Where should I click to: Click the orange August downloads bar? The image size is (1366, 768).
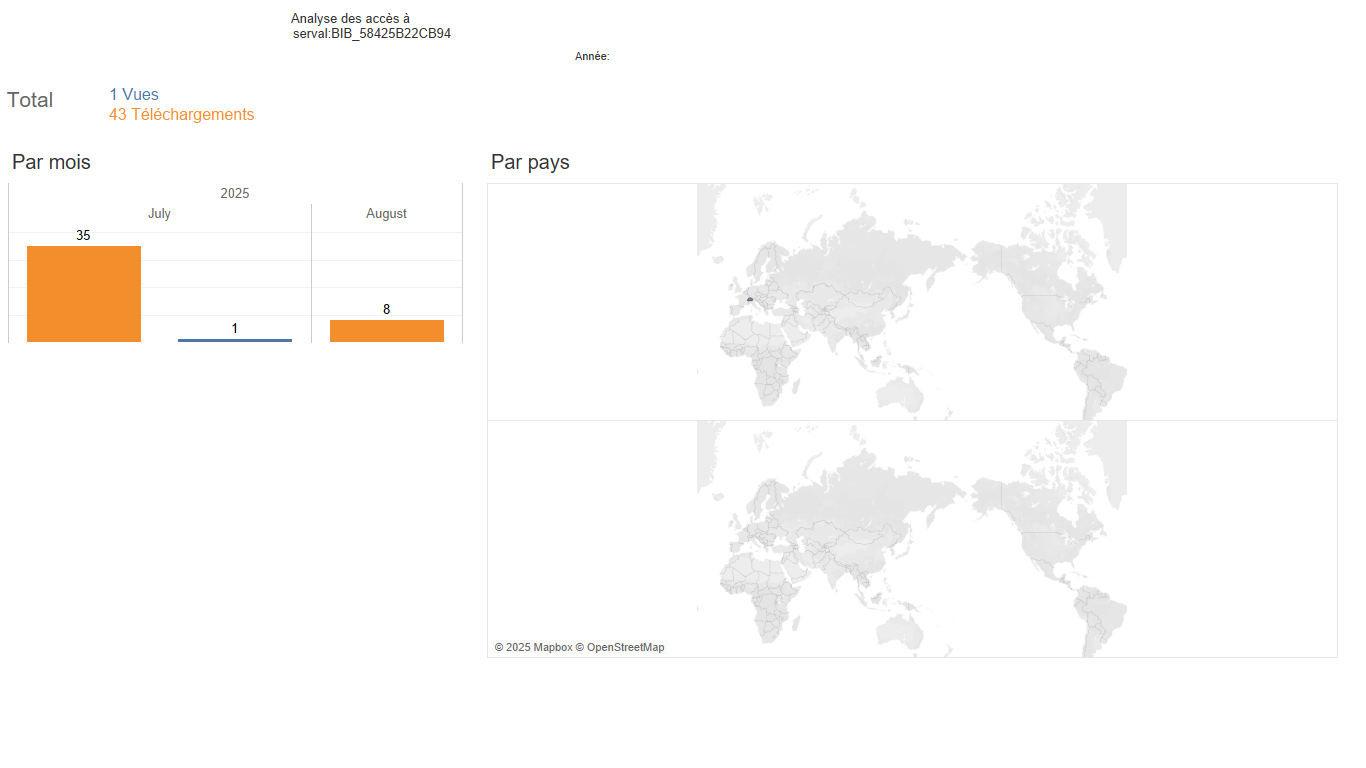[387, 331]
